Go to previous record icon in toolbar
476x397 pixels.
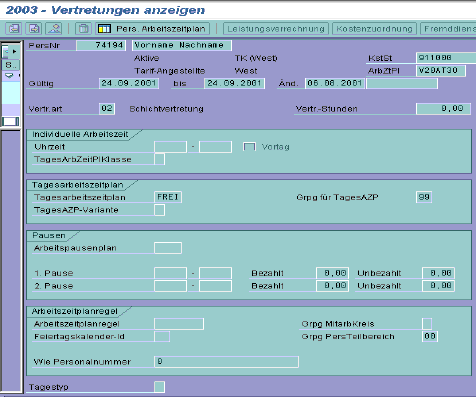click(x=14, y=29)
